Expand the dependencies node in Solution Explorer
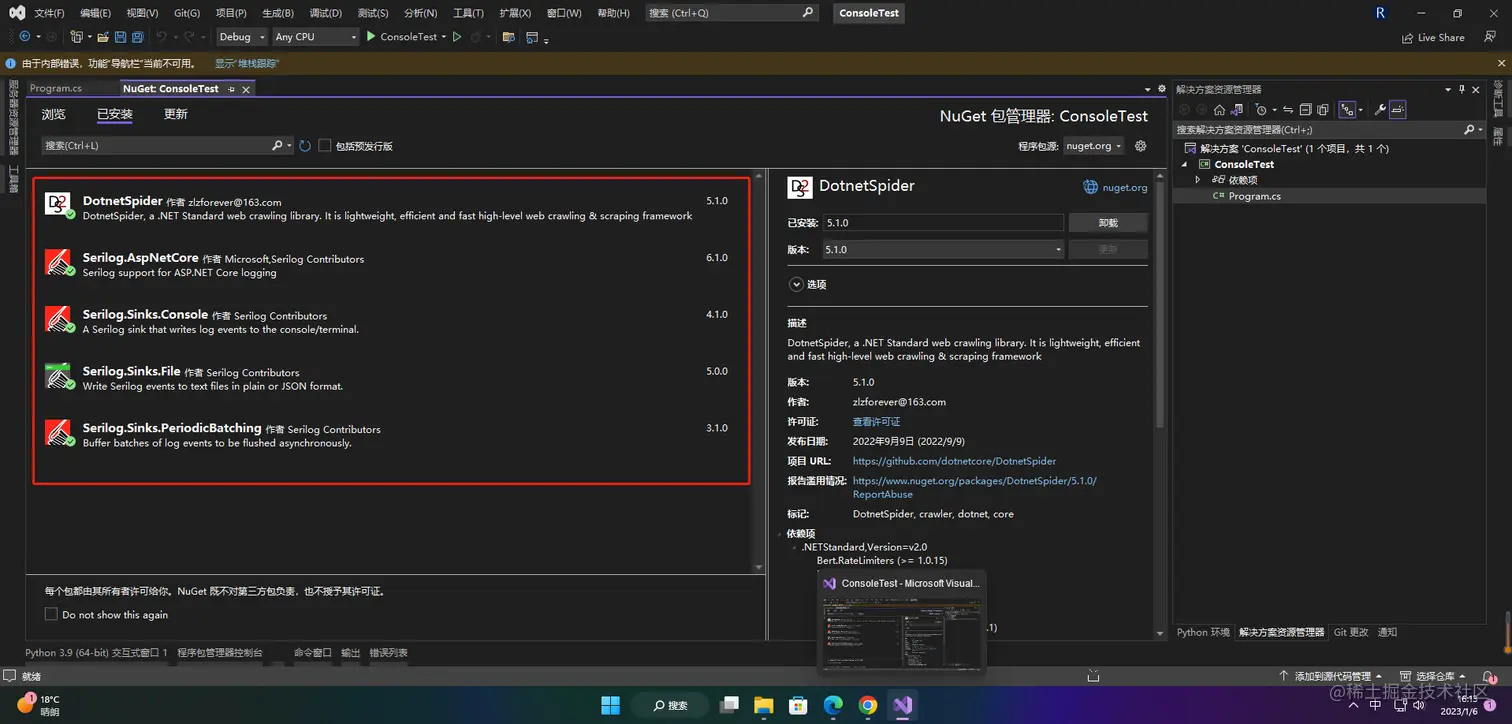 pos(1198,180)
